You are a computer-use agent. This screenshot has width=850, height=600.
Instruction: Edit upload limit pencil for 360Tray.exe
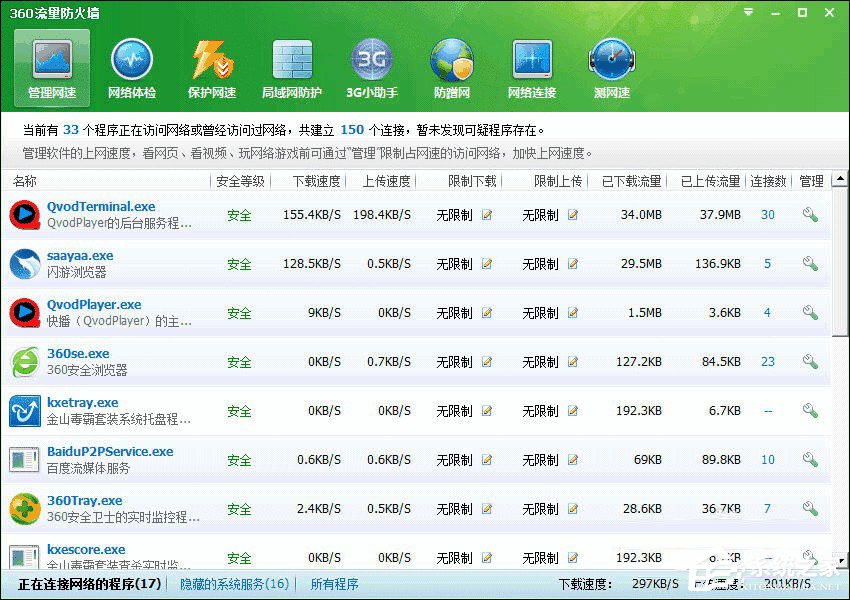pos(570,509)
